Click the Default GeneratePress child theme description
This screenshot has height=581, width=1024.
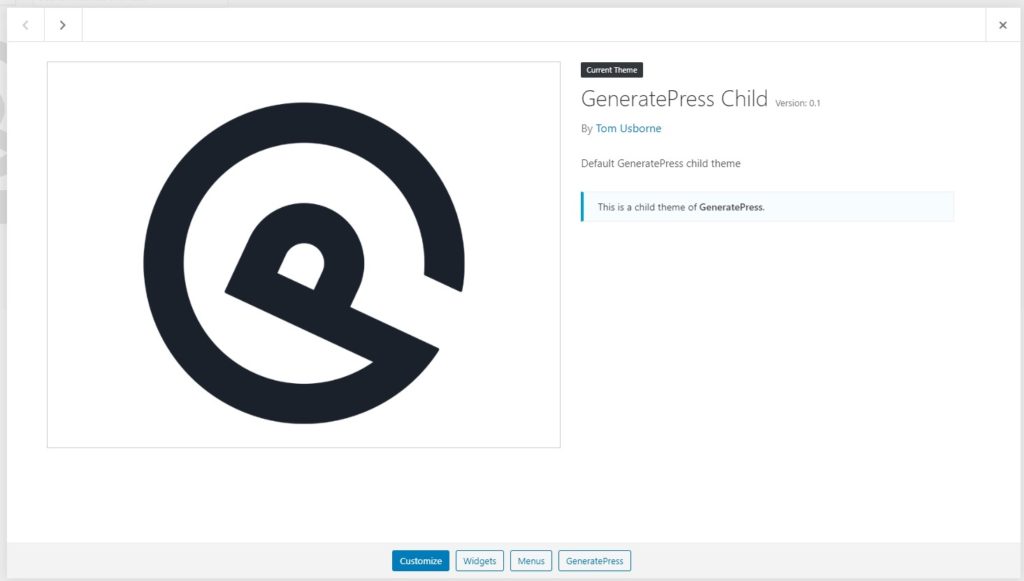point(660,163)
